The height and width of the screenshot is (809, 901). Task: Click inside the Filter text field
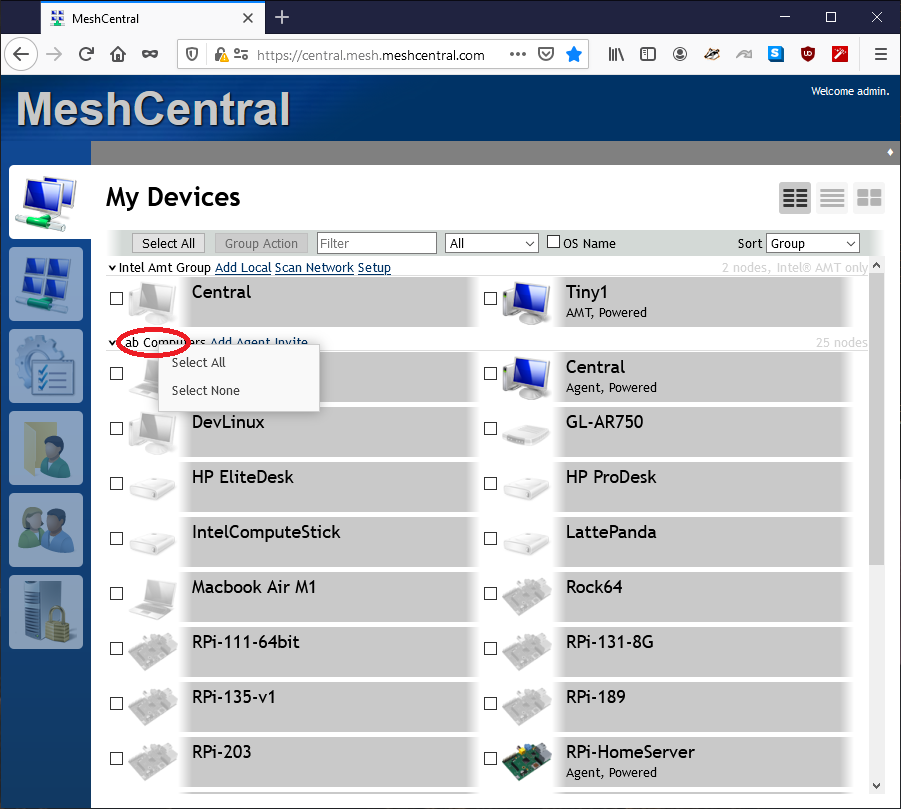click(376, 243)
